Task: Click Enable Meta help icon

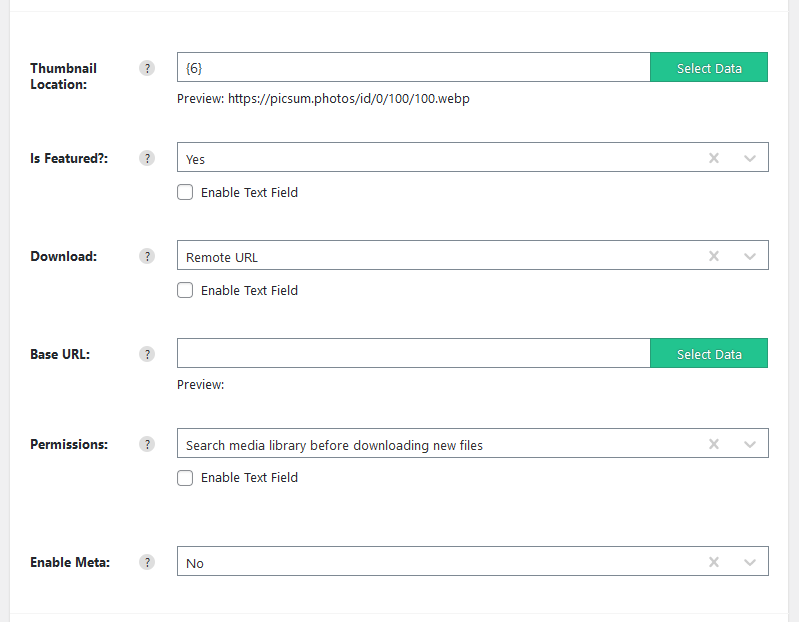Action: click(x=147, y=562)
